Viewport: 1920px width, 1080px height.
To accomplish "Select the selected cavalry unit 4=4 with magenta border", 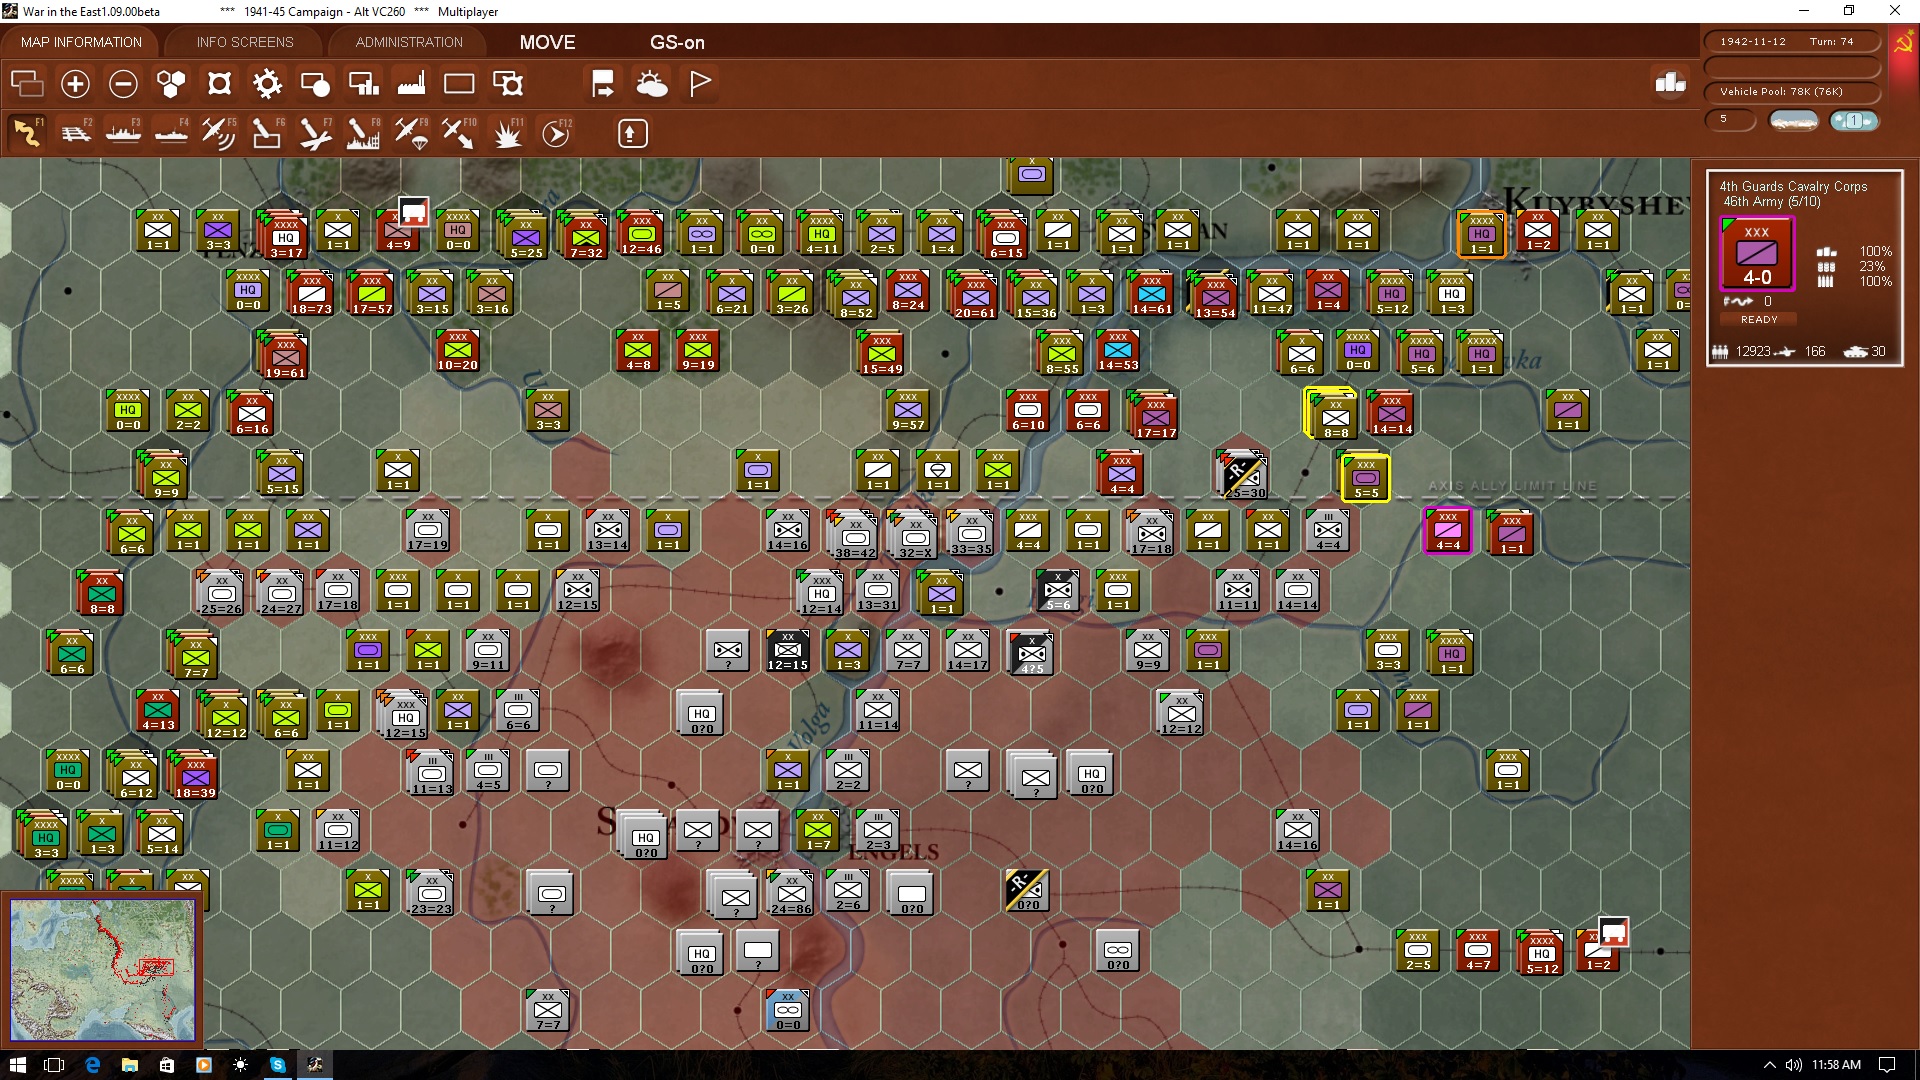I will pyautogui.click(x=1447, y=530).
